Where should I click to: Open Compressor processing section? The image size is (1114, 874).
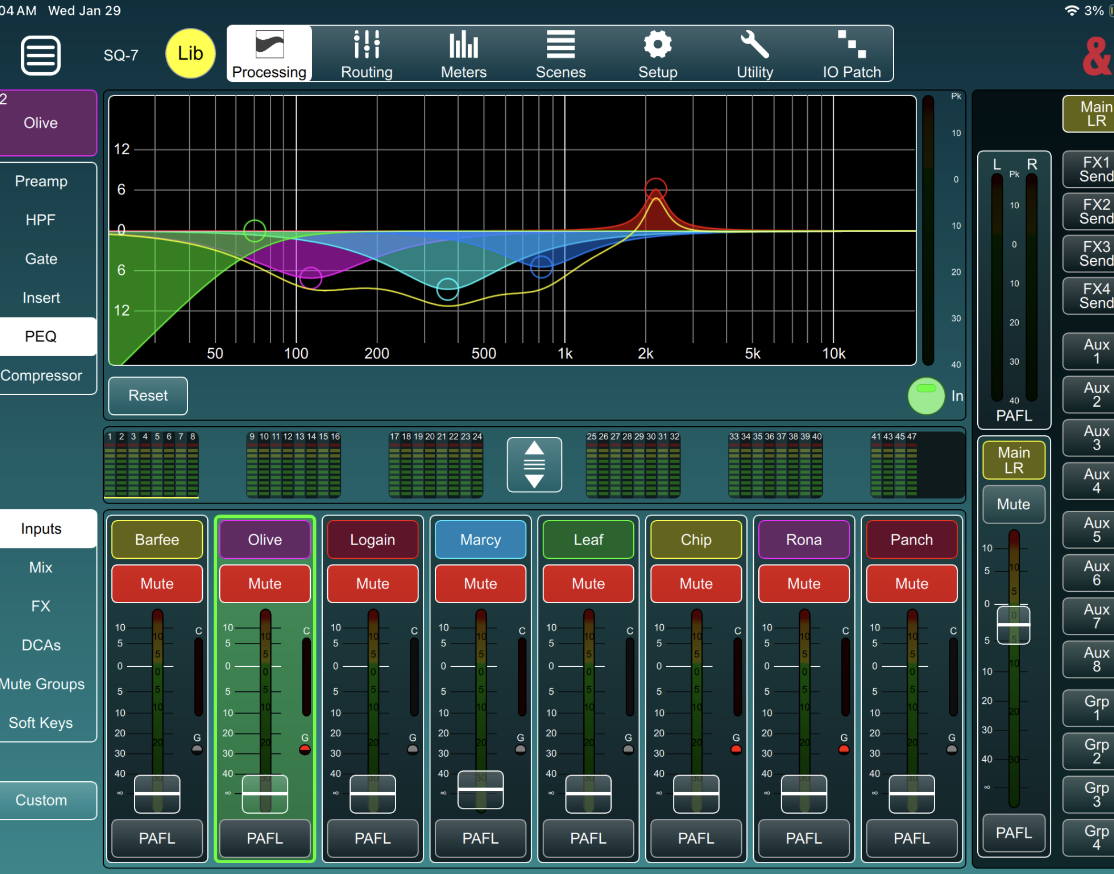tap(41, 375)
